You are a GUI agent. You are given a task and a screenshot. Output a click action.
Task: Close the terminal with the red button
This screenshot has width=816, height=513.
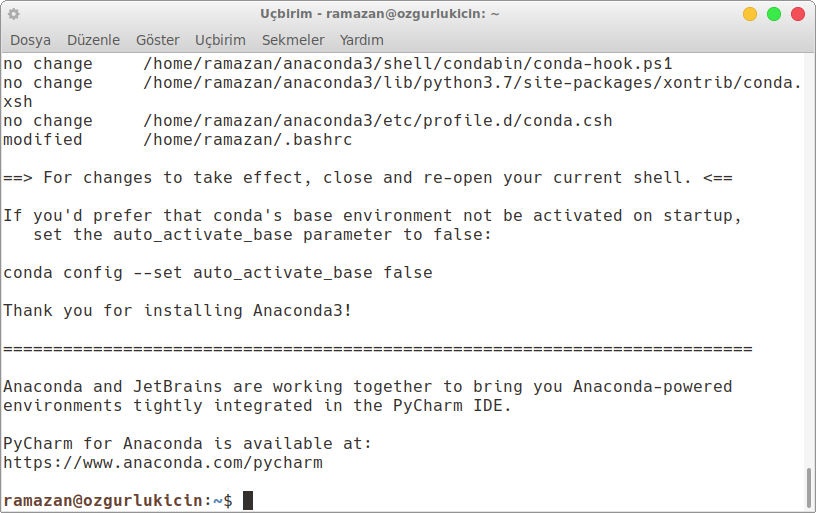click(x=798, y=14)
